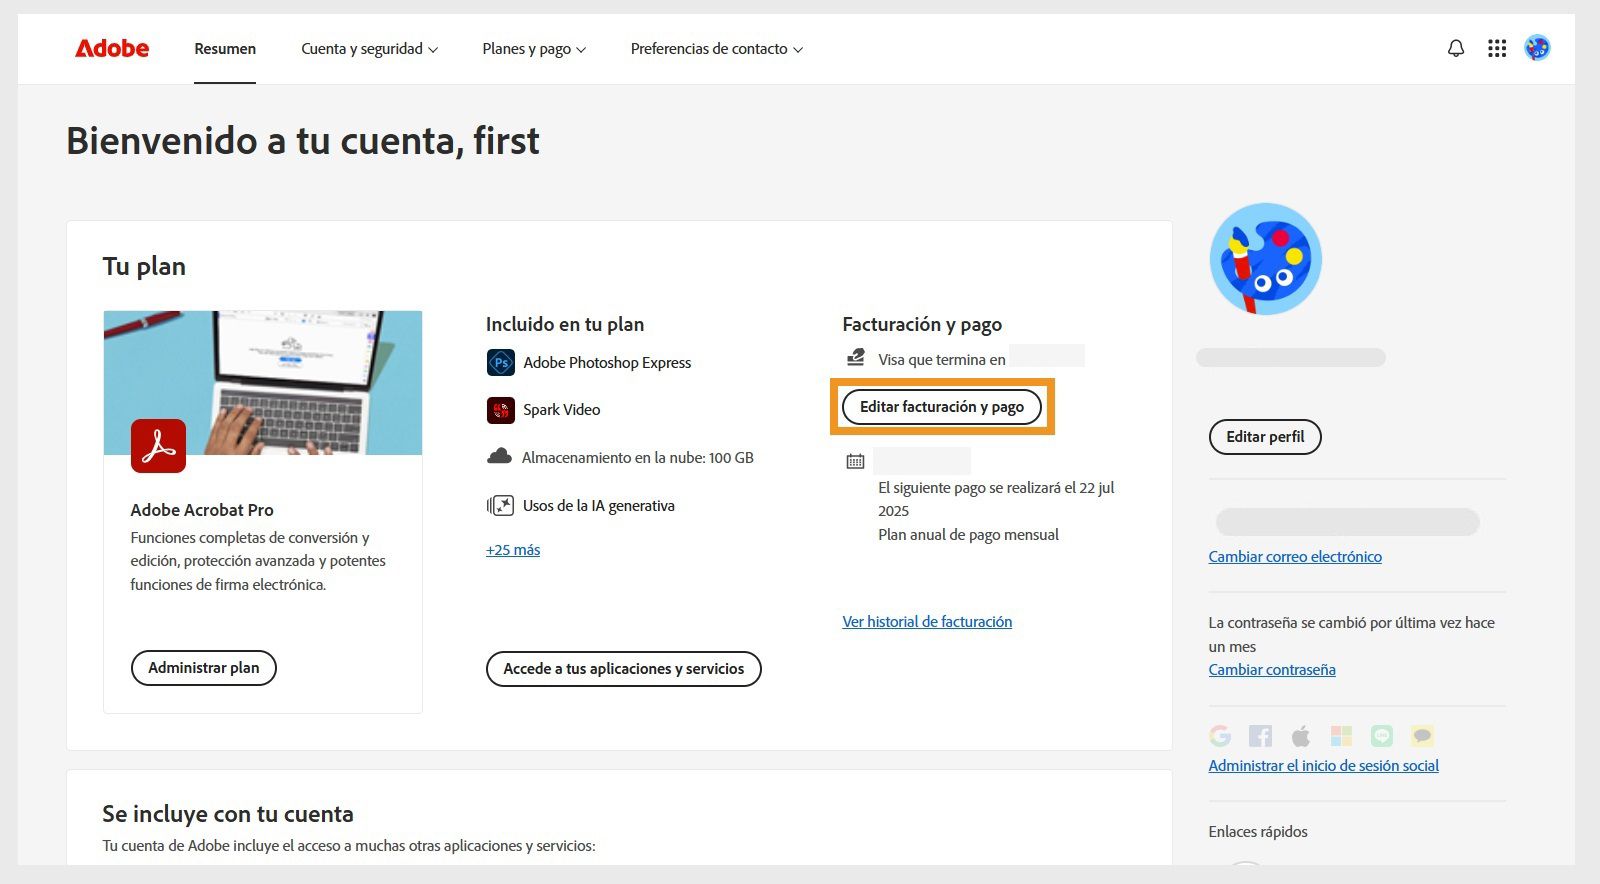Click the Adobe logo

pyautogui.click(x=111, y=48)
